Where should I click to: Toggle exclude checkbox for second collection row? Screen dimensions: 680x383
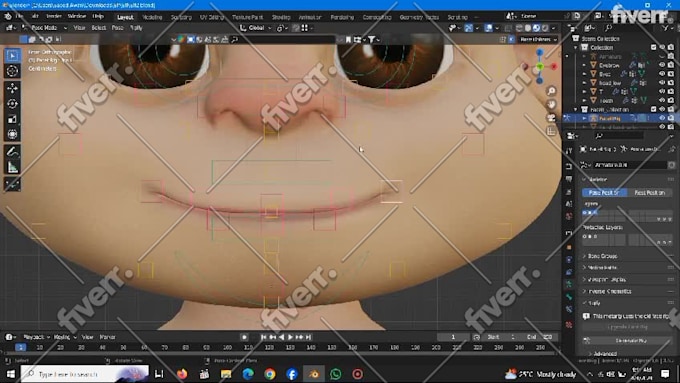point(654,109)
